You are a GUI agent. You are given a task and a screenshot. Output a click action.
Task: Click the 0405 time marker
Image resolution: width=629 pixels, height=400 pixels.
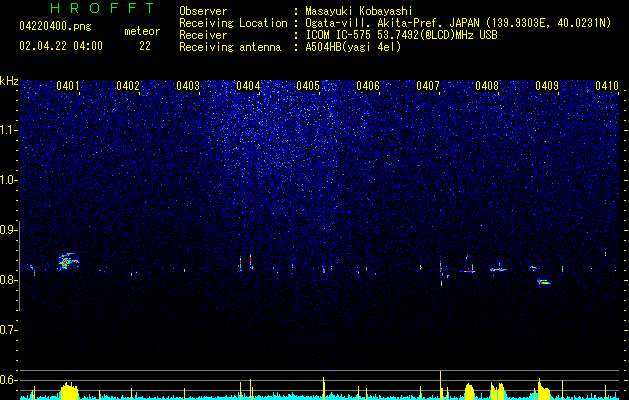pyautogui.click(x=308, y=86)
